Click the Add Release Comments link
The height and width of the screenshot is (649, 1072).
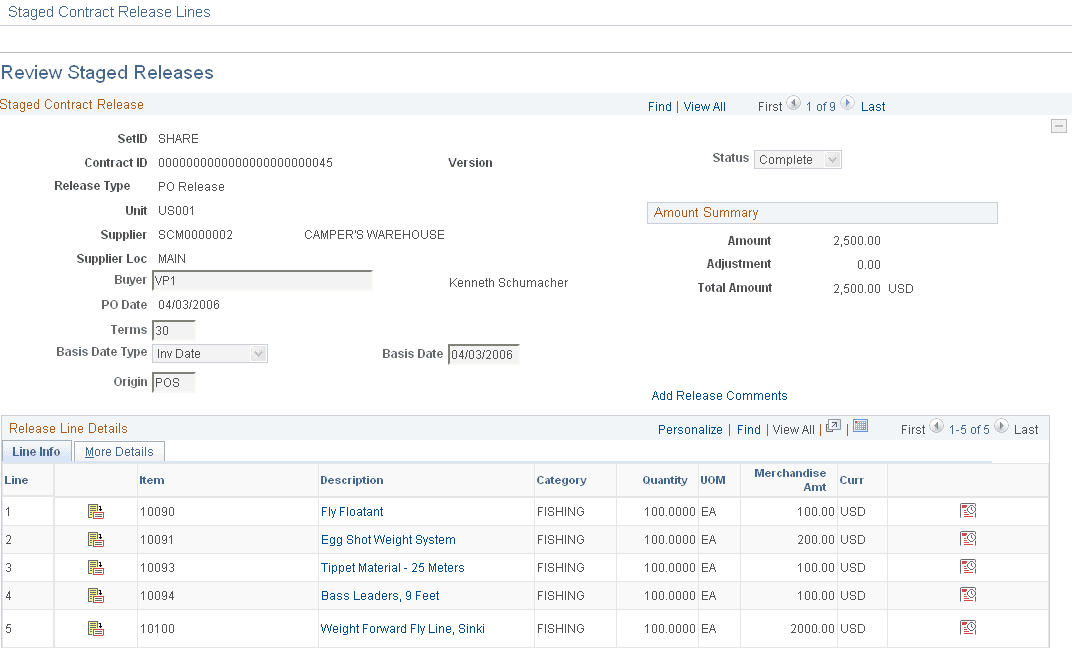[x=719, y=395]
